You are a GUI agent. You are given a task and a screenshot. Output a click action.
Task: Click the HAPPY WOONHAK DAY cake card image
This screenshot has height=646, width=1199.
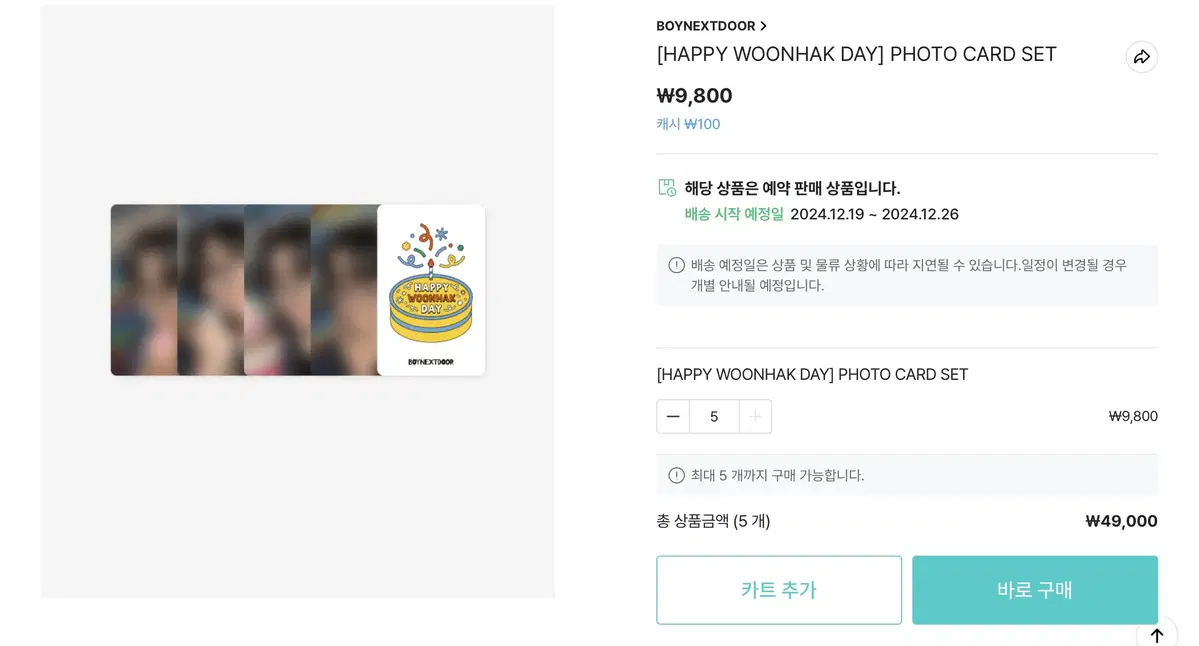click(431, 290)
